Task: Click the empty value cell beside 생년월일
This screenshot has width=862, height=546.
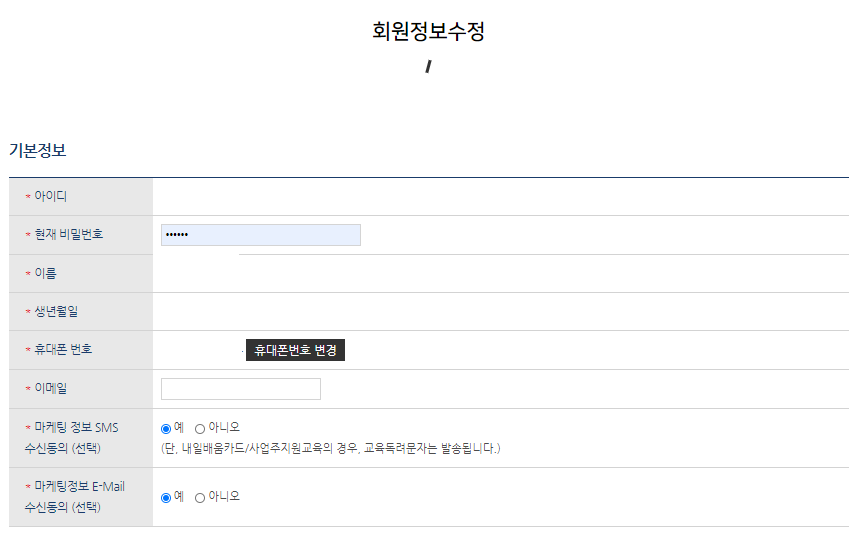Action: click(x=500, y=312)
